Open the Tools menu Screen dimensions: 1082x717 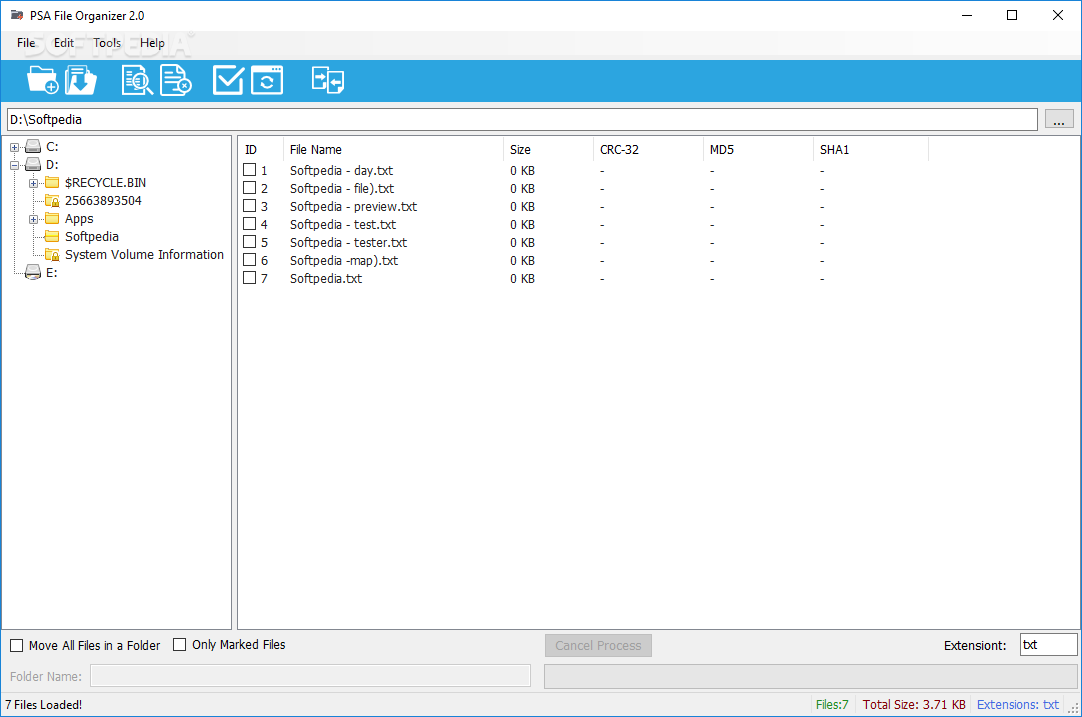[107, 43]
